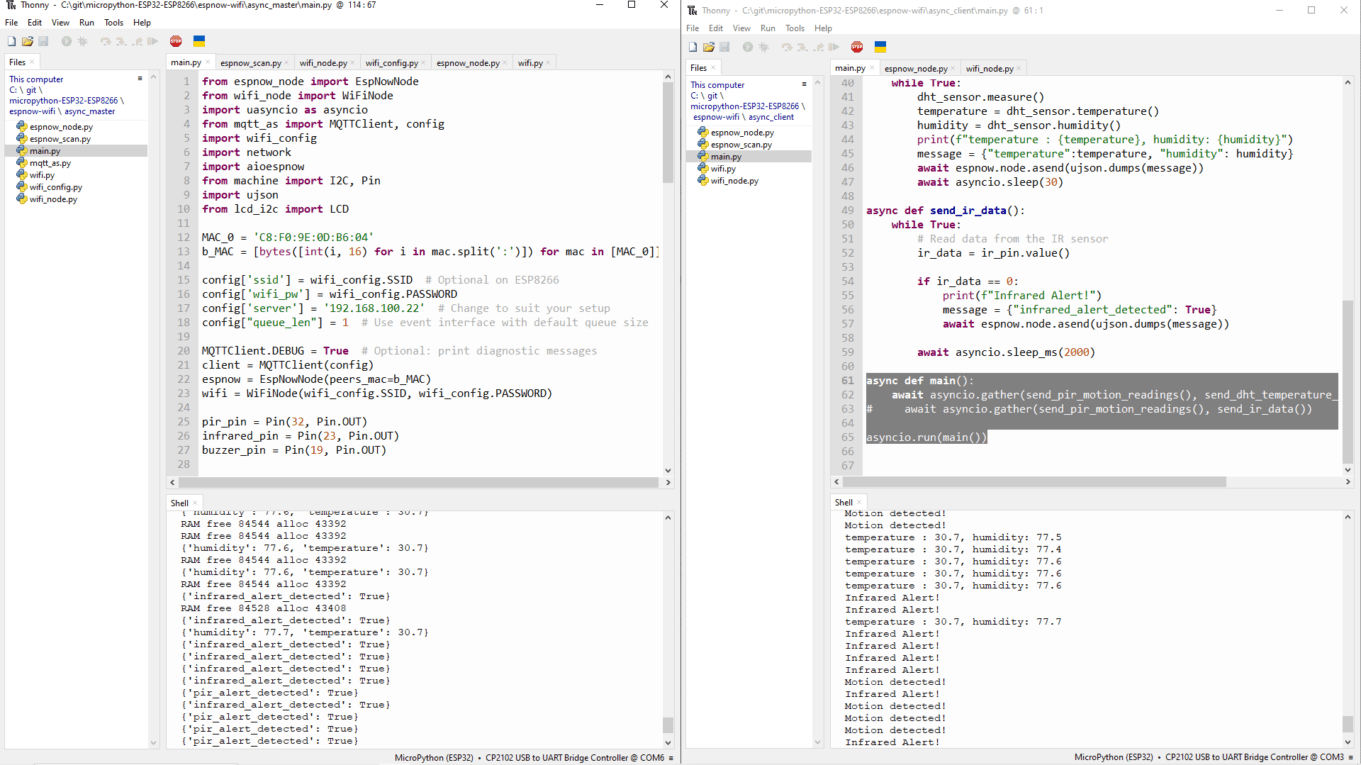Select mqtt_as.py in the Files panel

50,163
